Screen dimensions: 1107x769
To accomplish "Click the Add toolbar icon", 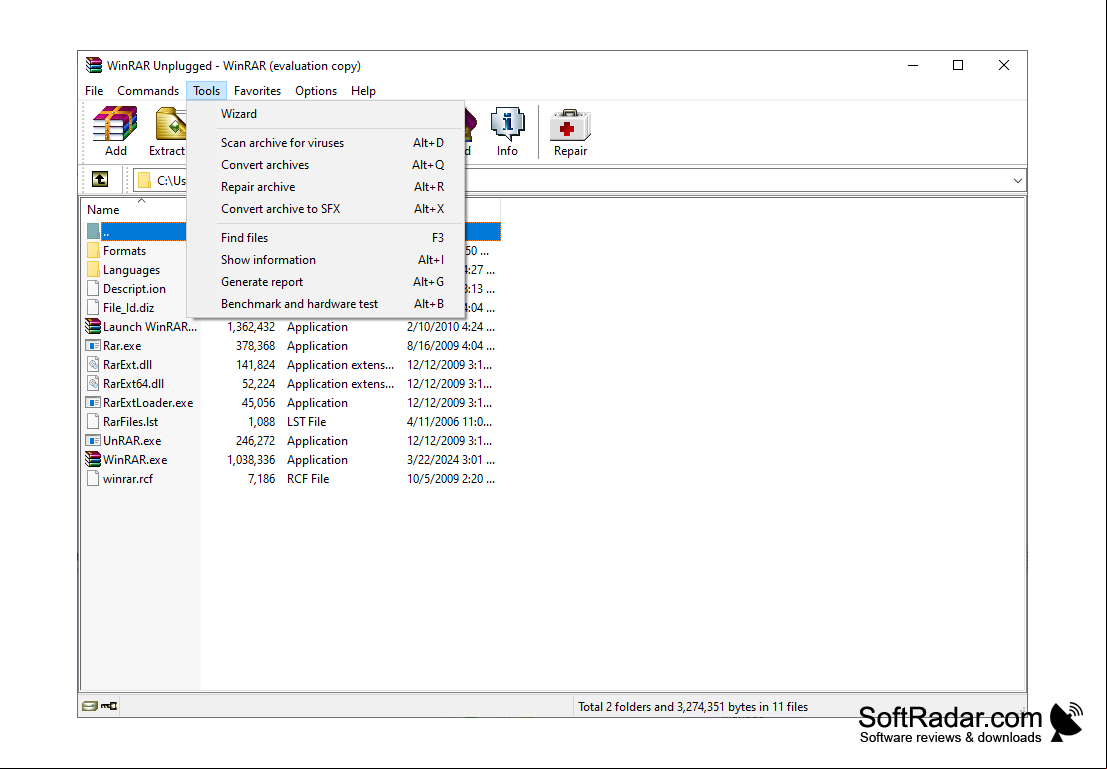I will 115,131.
